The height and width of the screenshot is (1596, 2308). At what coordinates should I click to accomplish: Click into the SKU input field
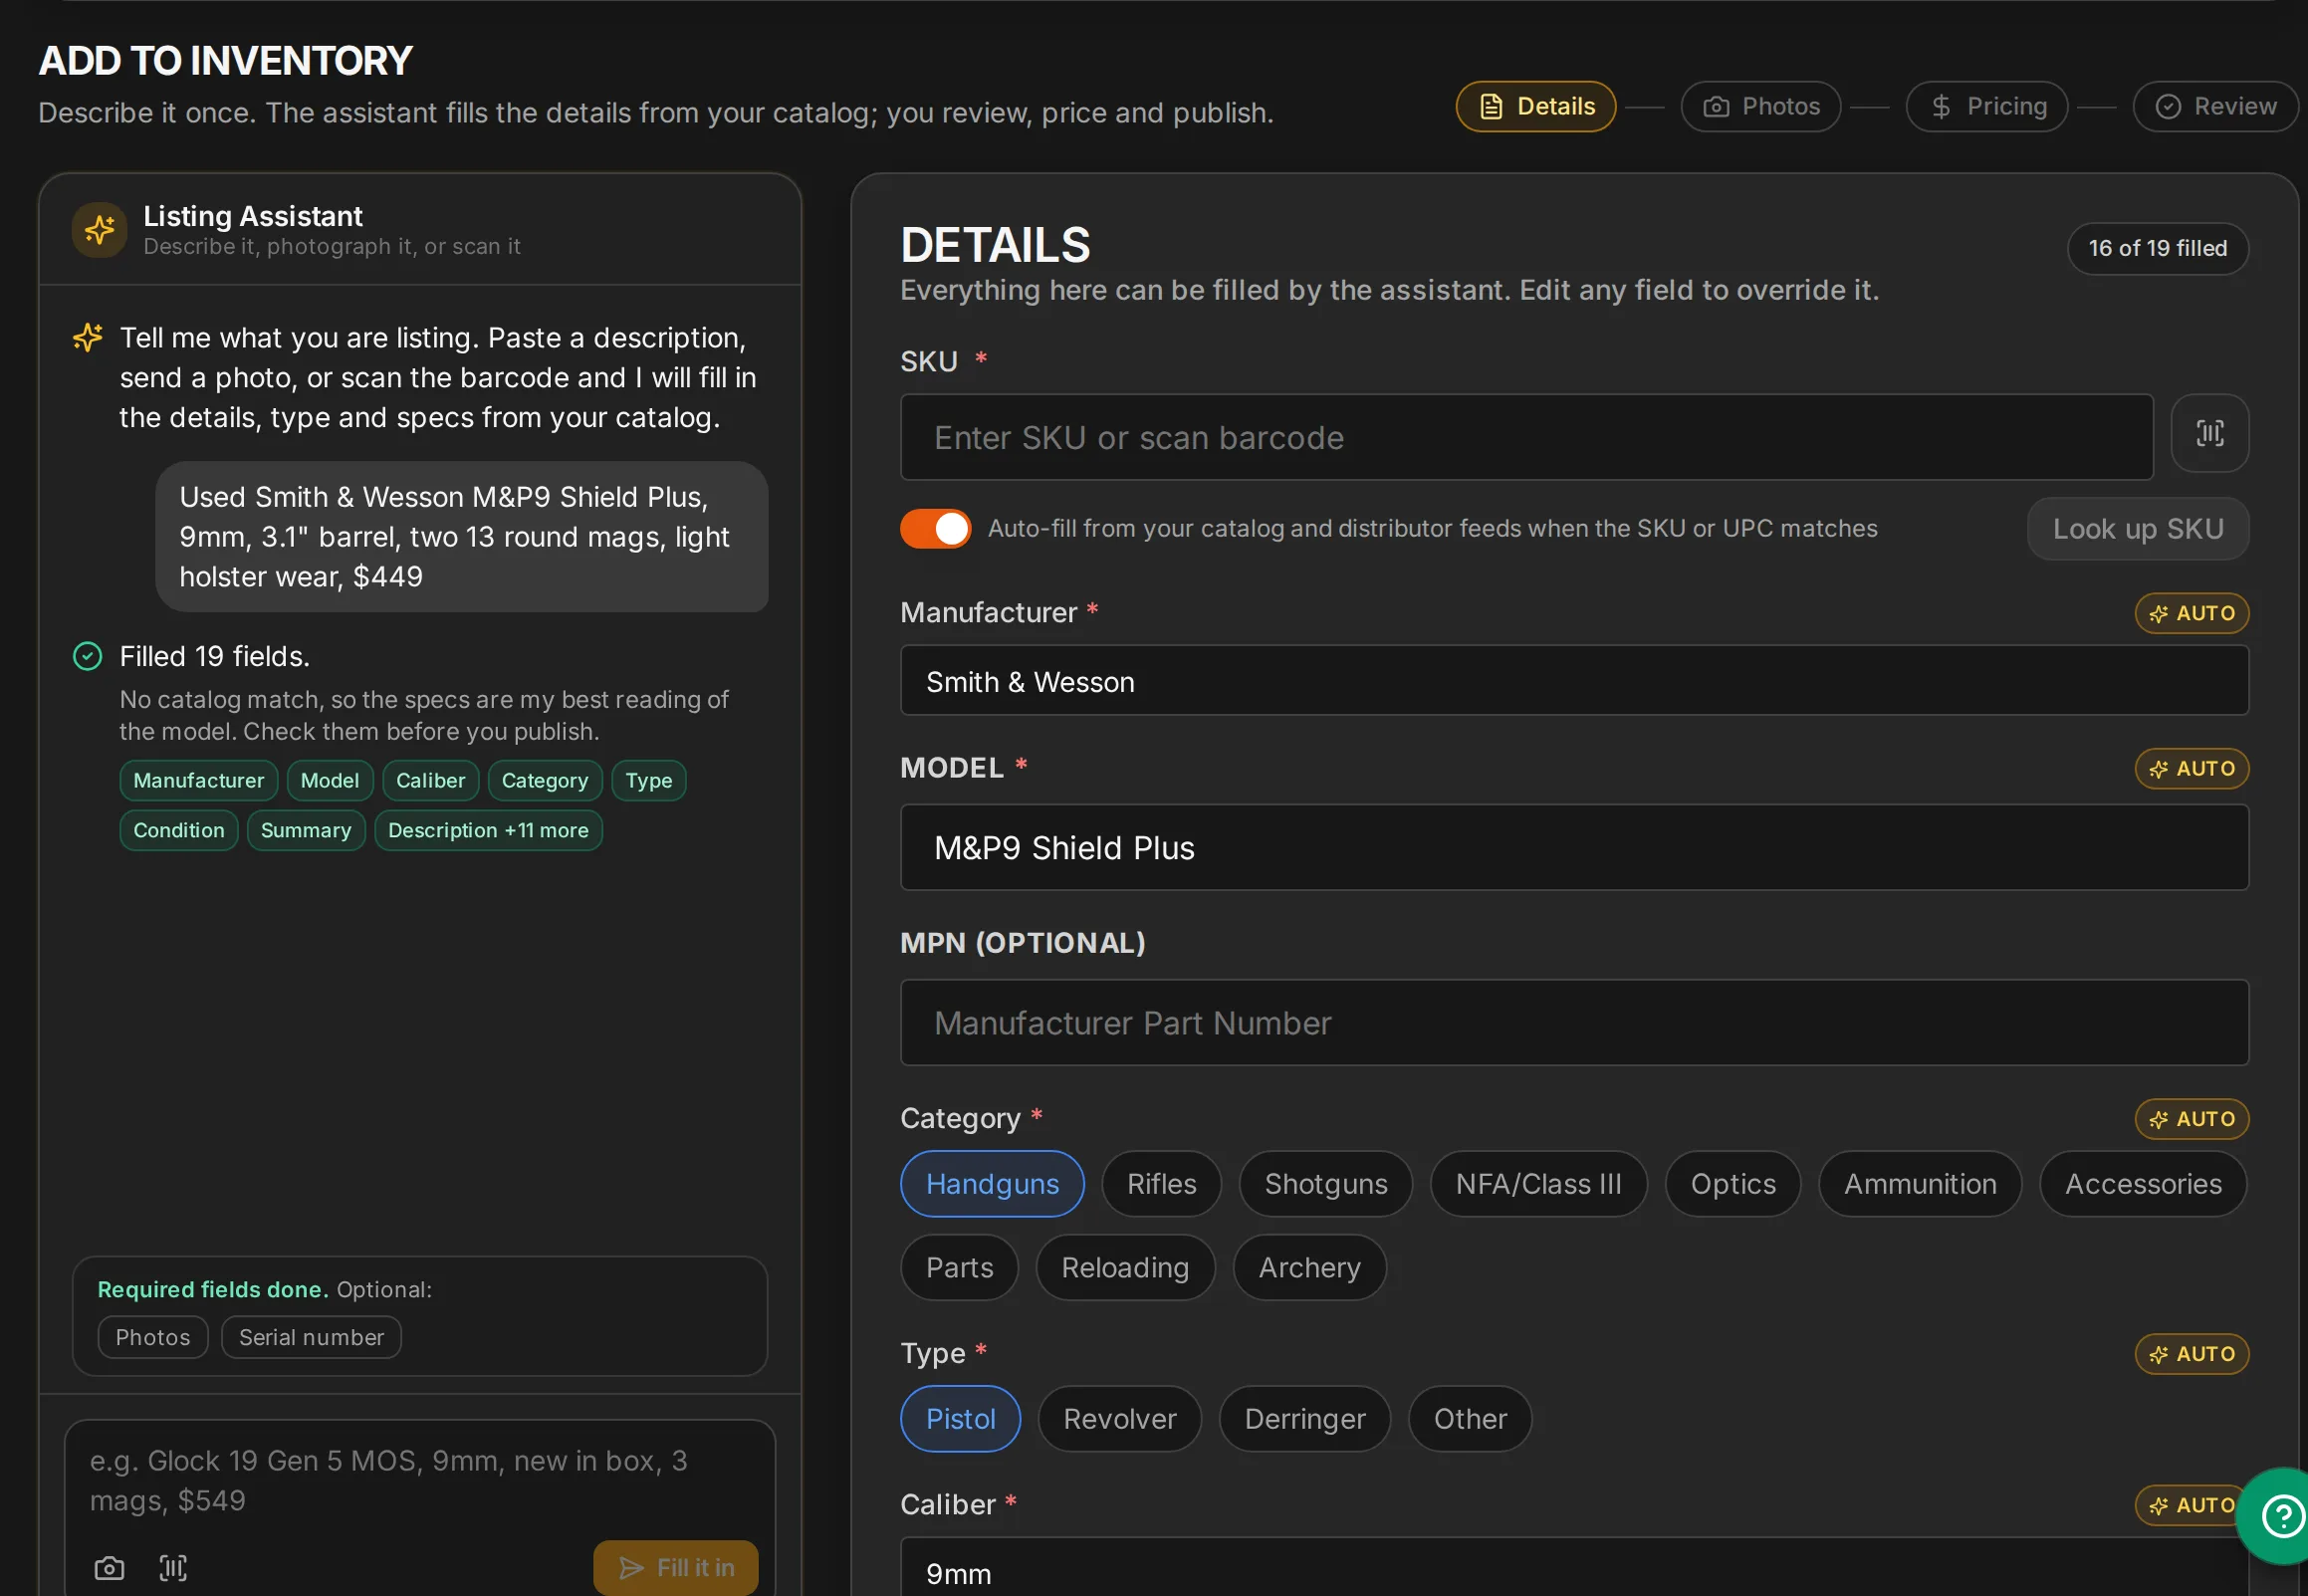1526,437
